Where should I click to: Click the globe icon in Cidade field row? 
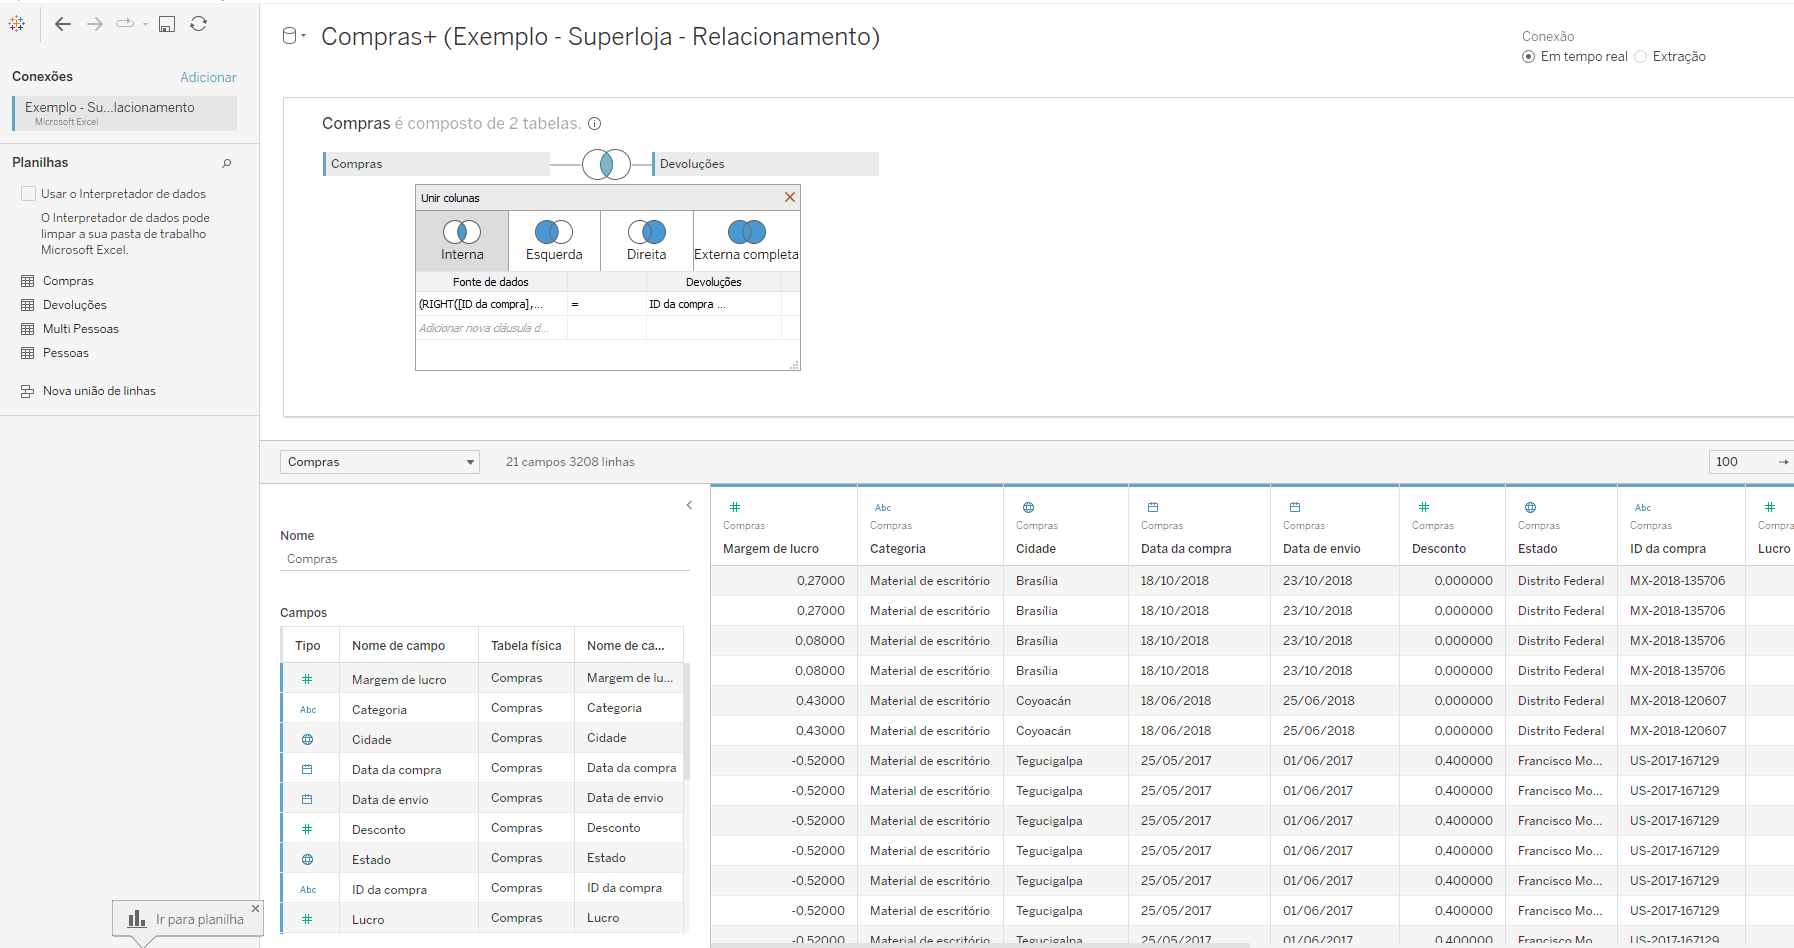pos(307,740)
